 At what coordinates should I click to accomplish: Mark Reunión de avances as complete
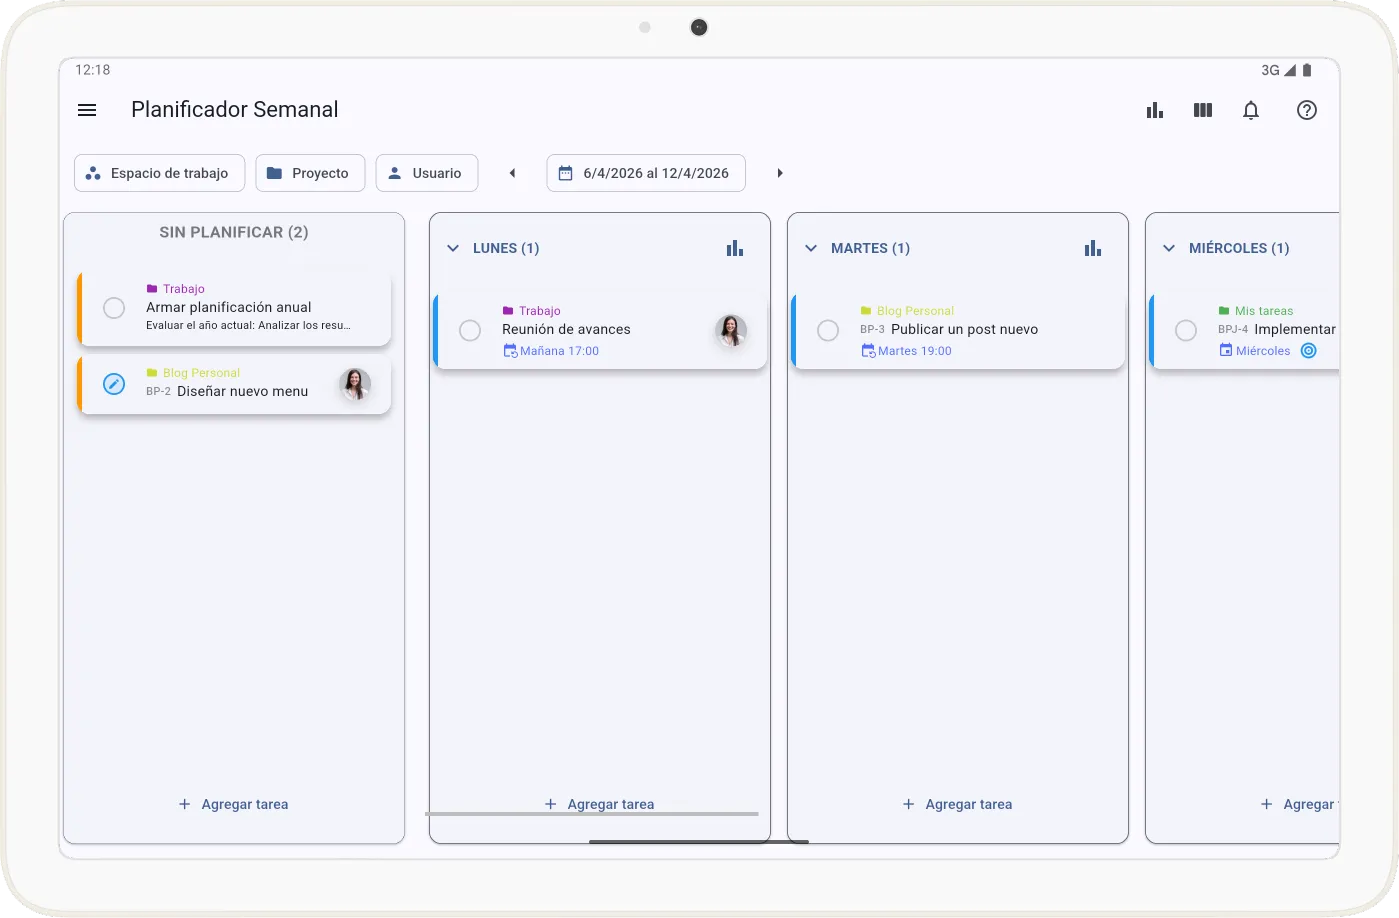coord(470,330)
